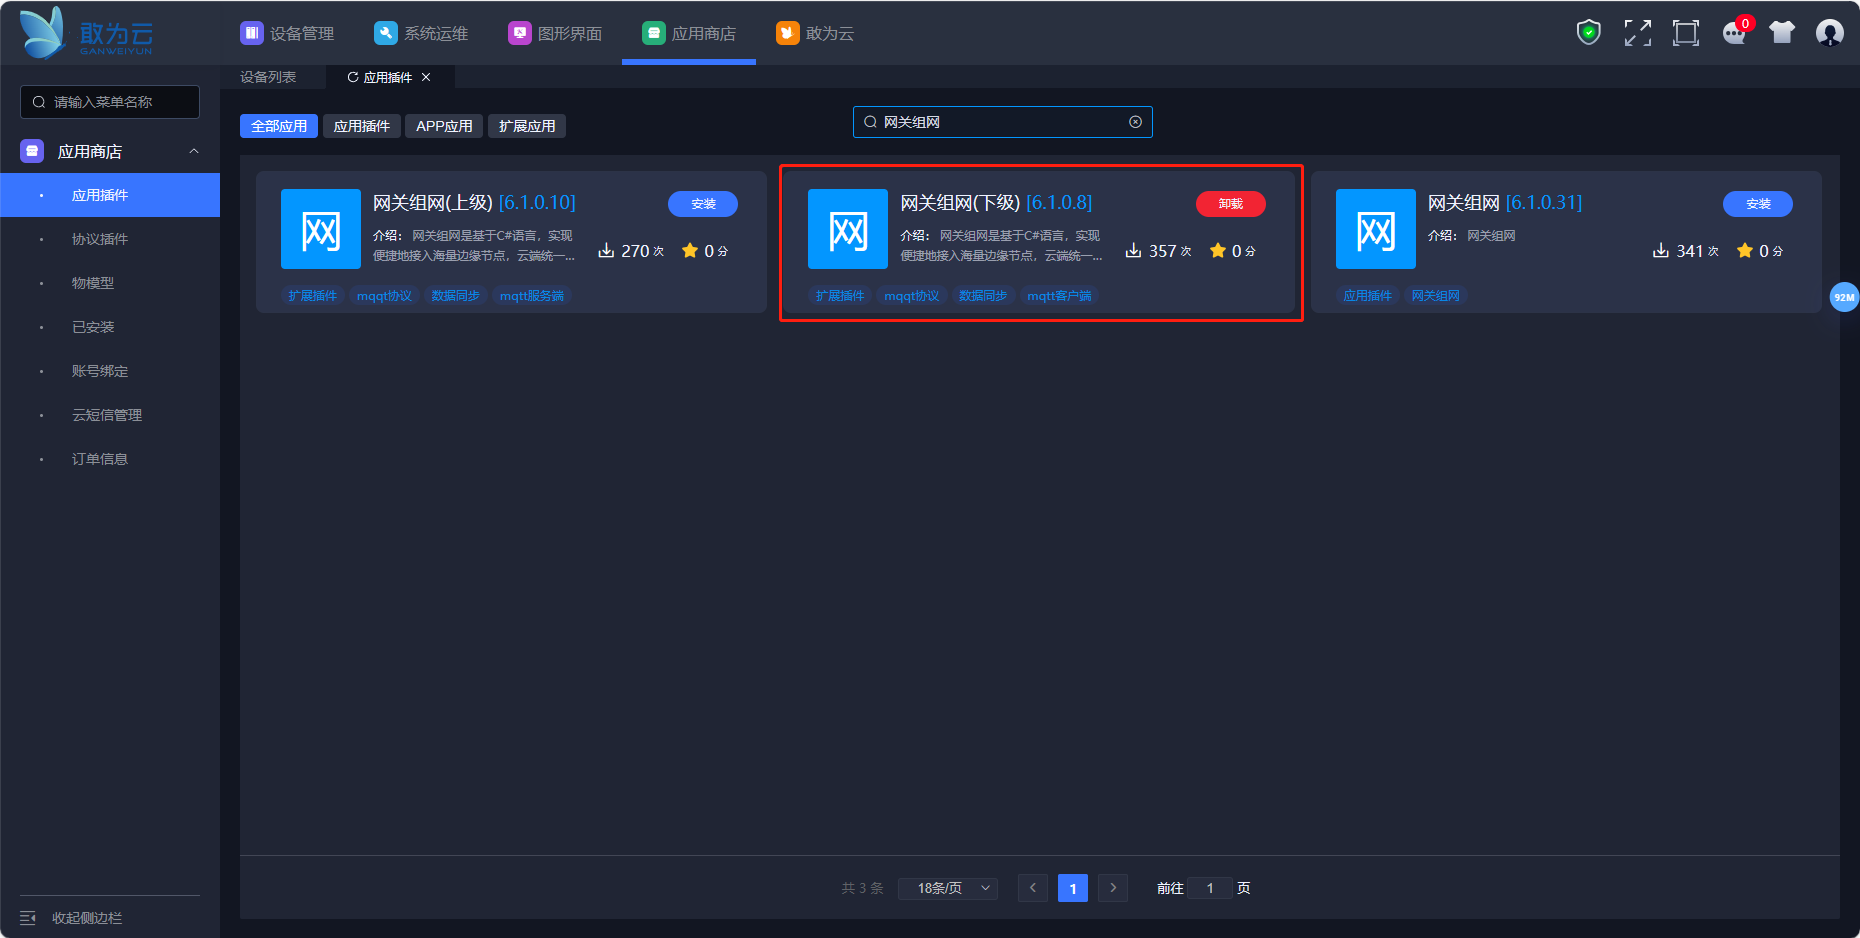Open the security shield status icon
This screenshot has height=938, width=1860.
point(1588,33)
